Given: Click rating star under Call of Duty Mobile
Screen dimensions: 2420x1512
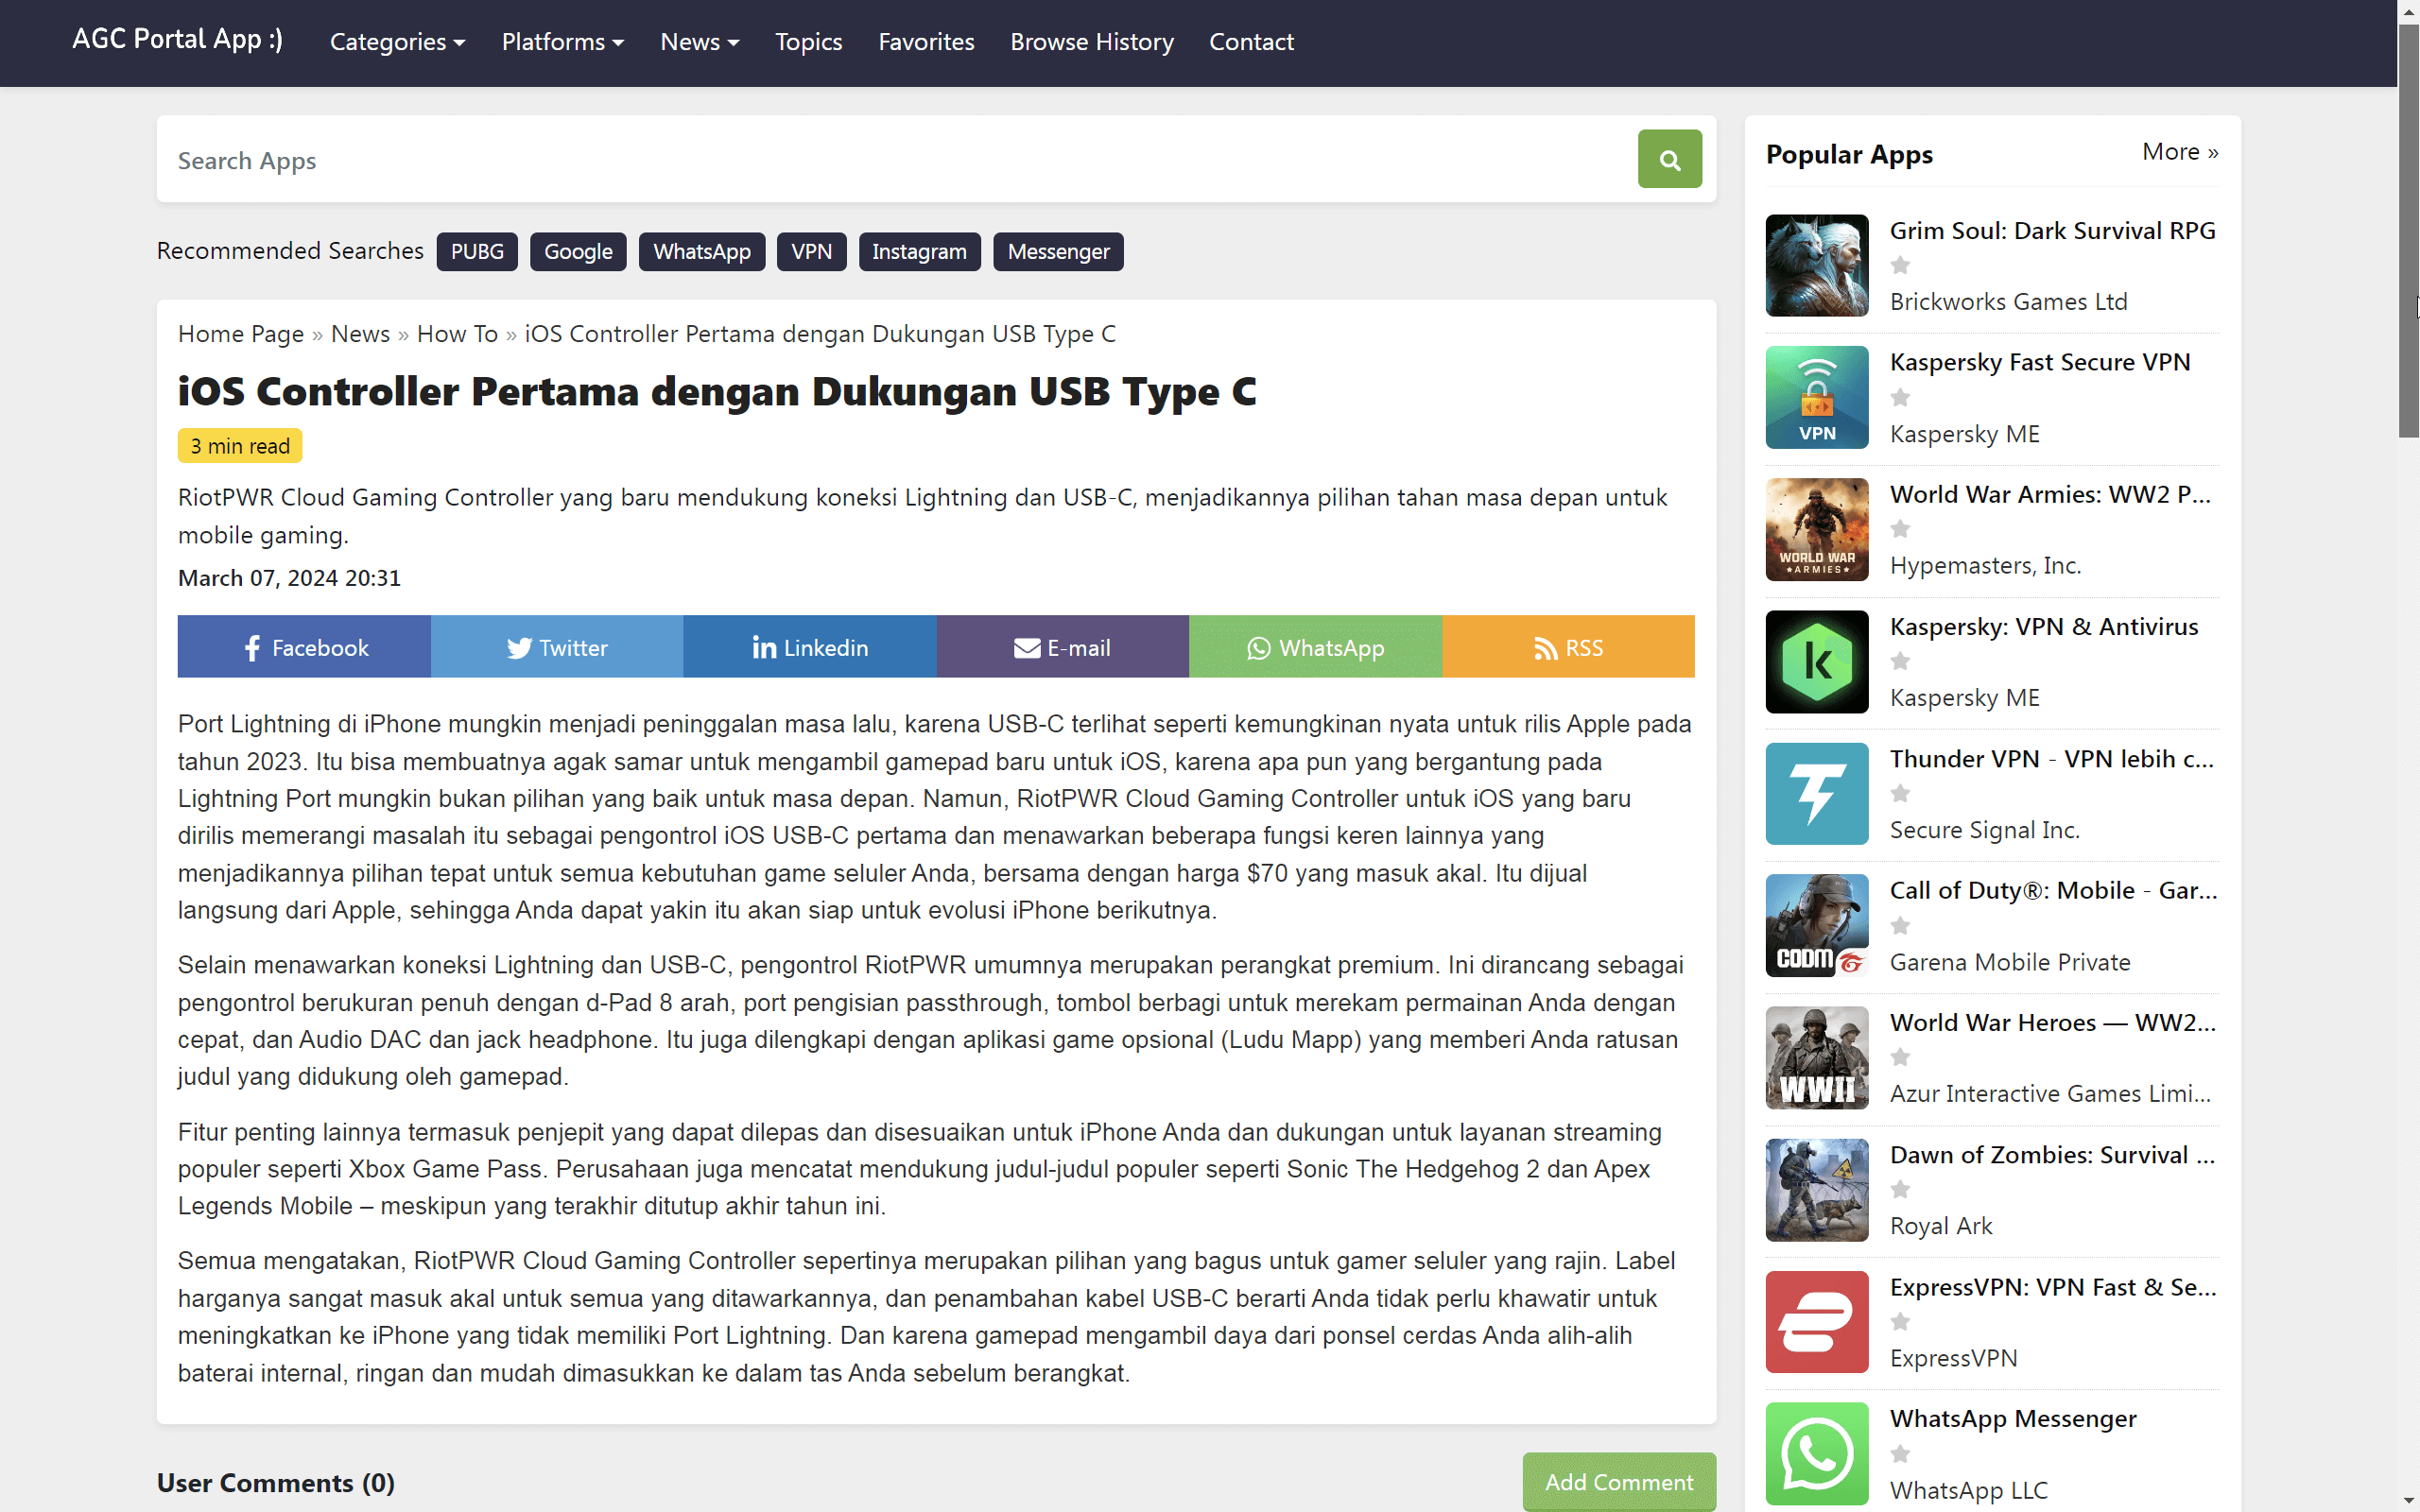Looking at the screenshot, I should point(1900,925).
